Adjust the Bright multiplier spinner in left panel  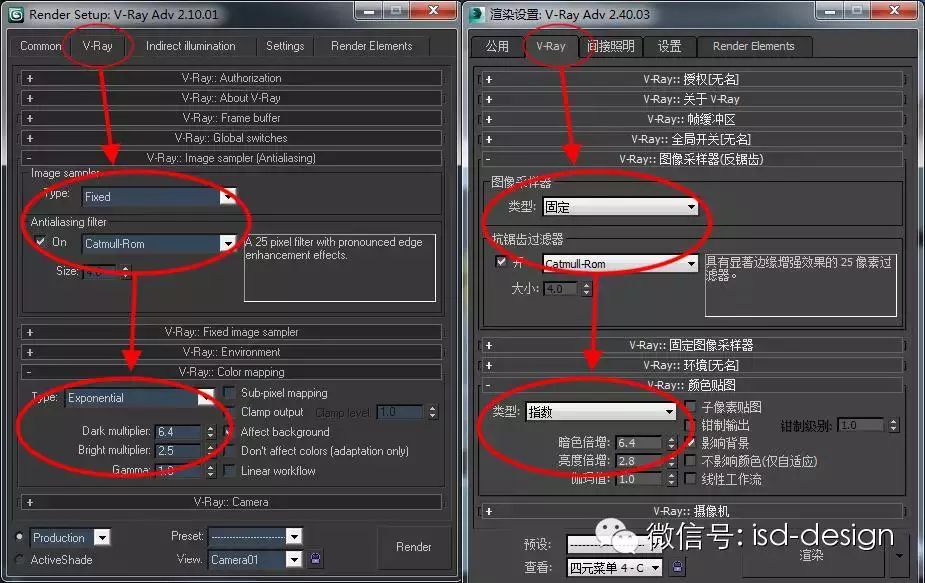[211, 450]
